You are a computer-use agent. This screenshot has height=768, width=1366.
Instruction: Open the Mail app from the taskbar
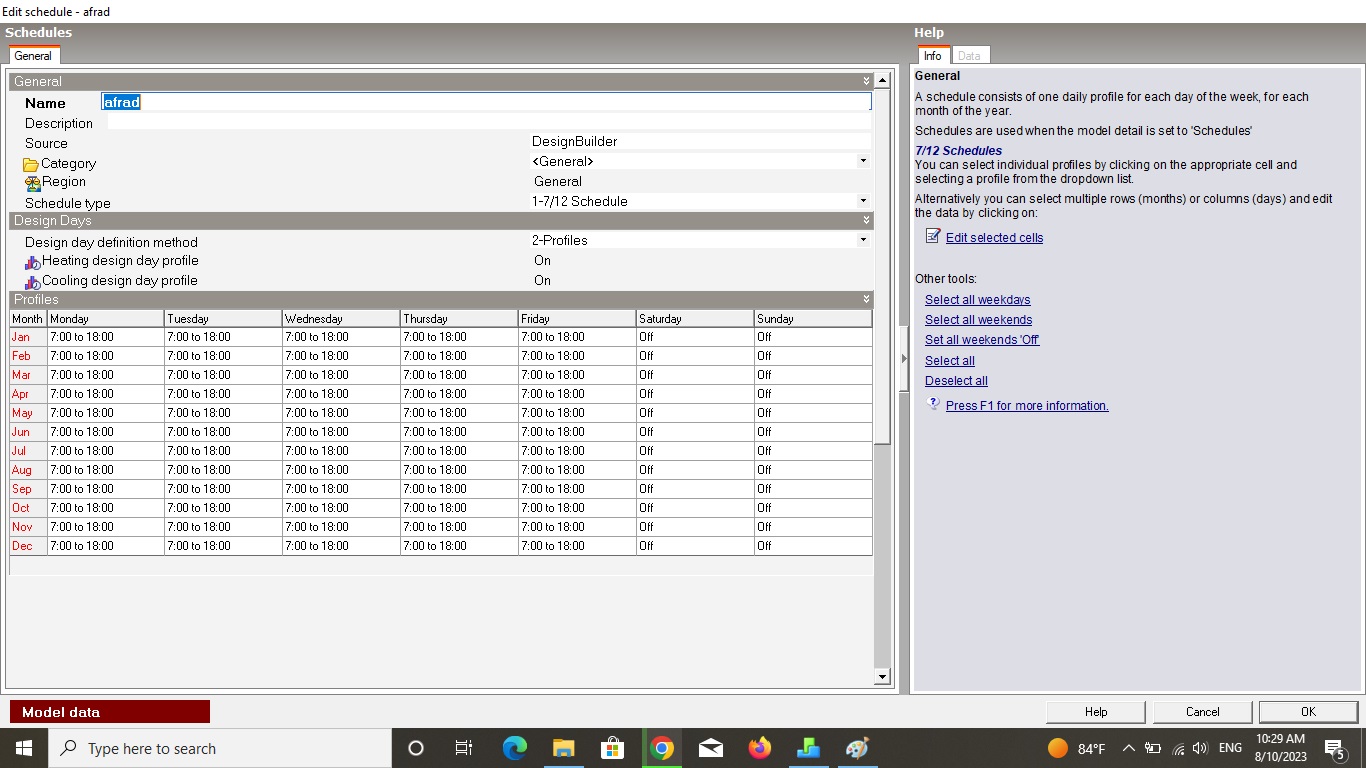pos(710,748)
